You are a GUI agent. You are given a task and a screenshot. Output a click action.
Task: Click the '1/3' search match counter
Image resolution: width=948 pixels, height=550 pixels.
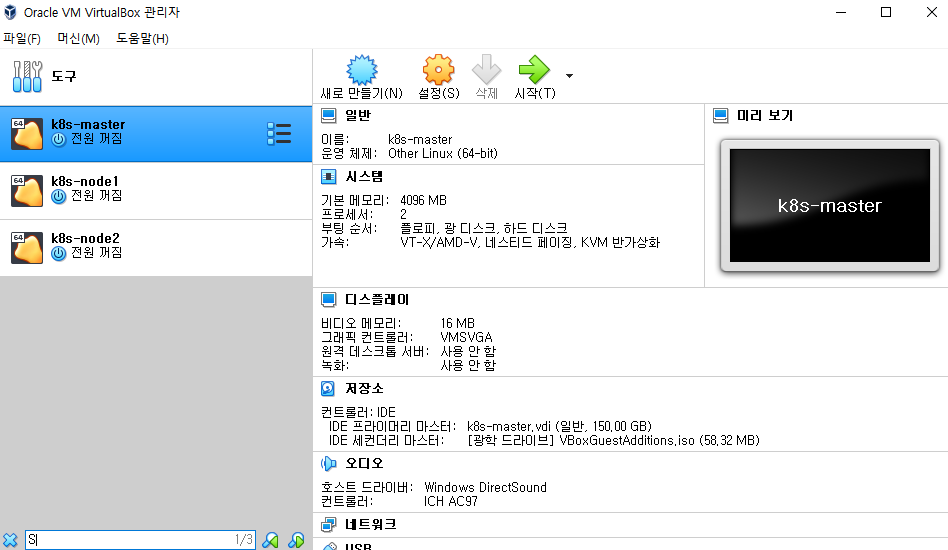(x=244, y=540)
